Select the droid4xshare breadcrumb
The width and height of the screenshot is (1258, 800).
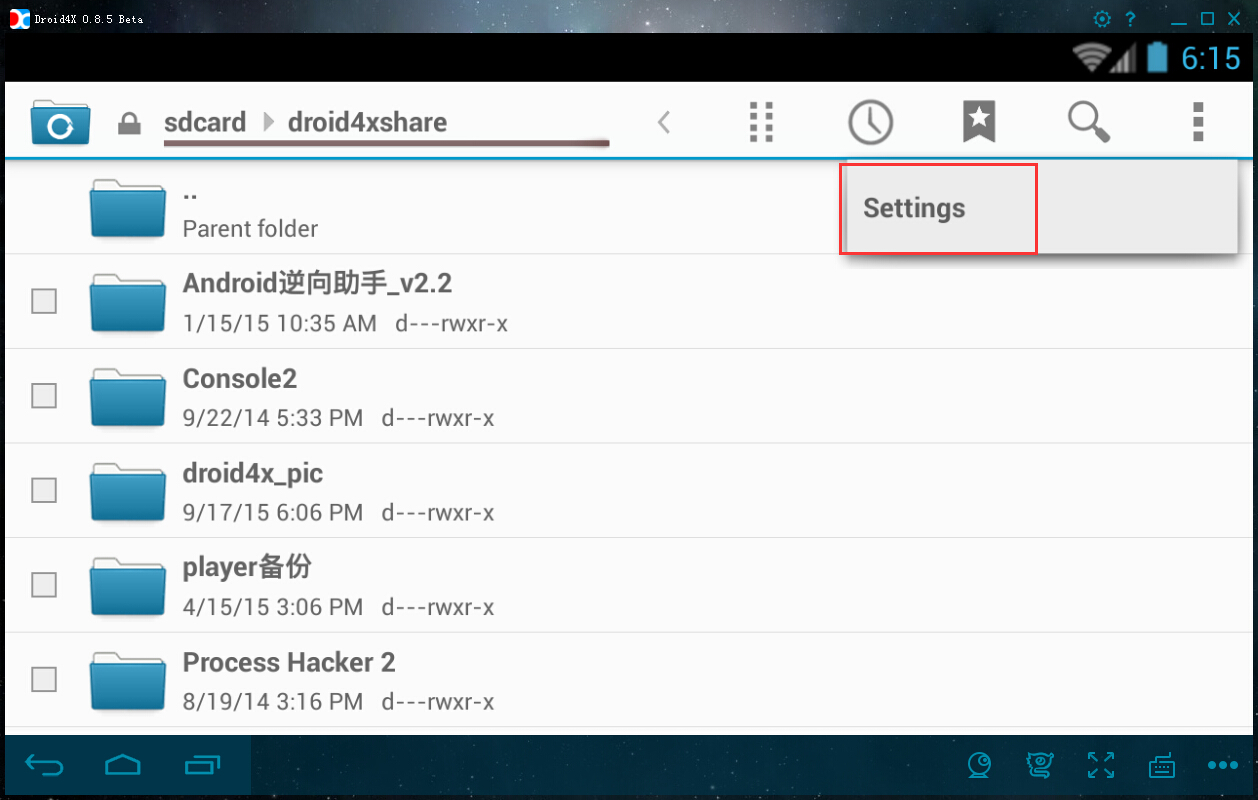click(367, 122)
